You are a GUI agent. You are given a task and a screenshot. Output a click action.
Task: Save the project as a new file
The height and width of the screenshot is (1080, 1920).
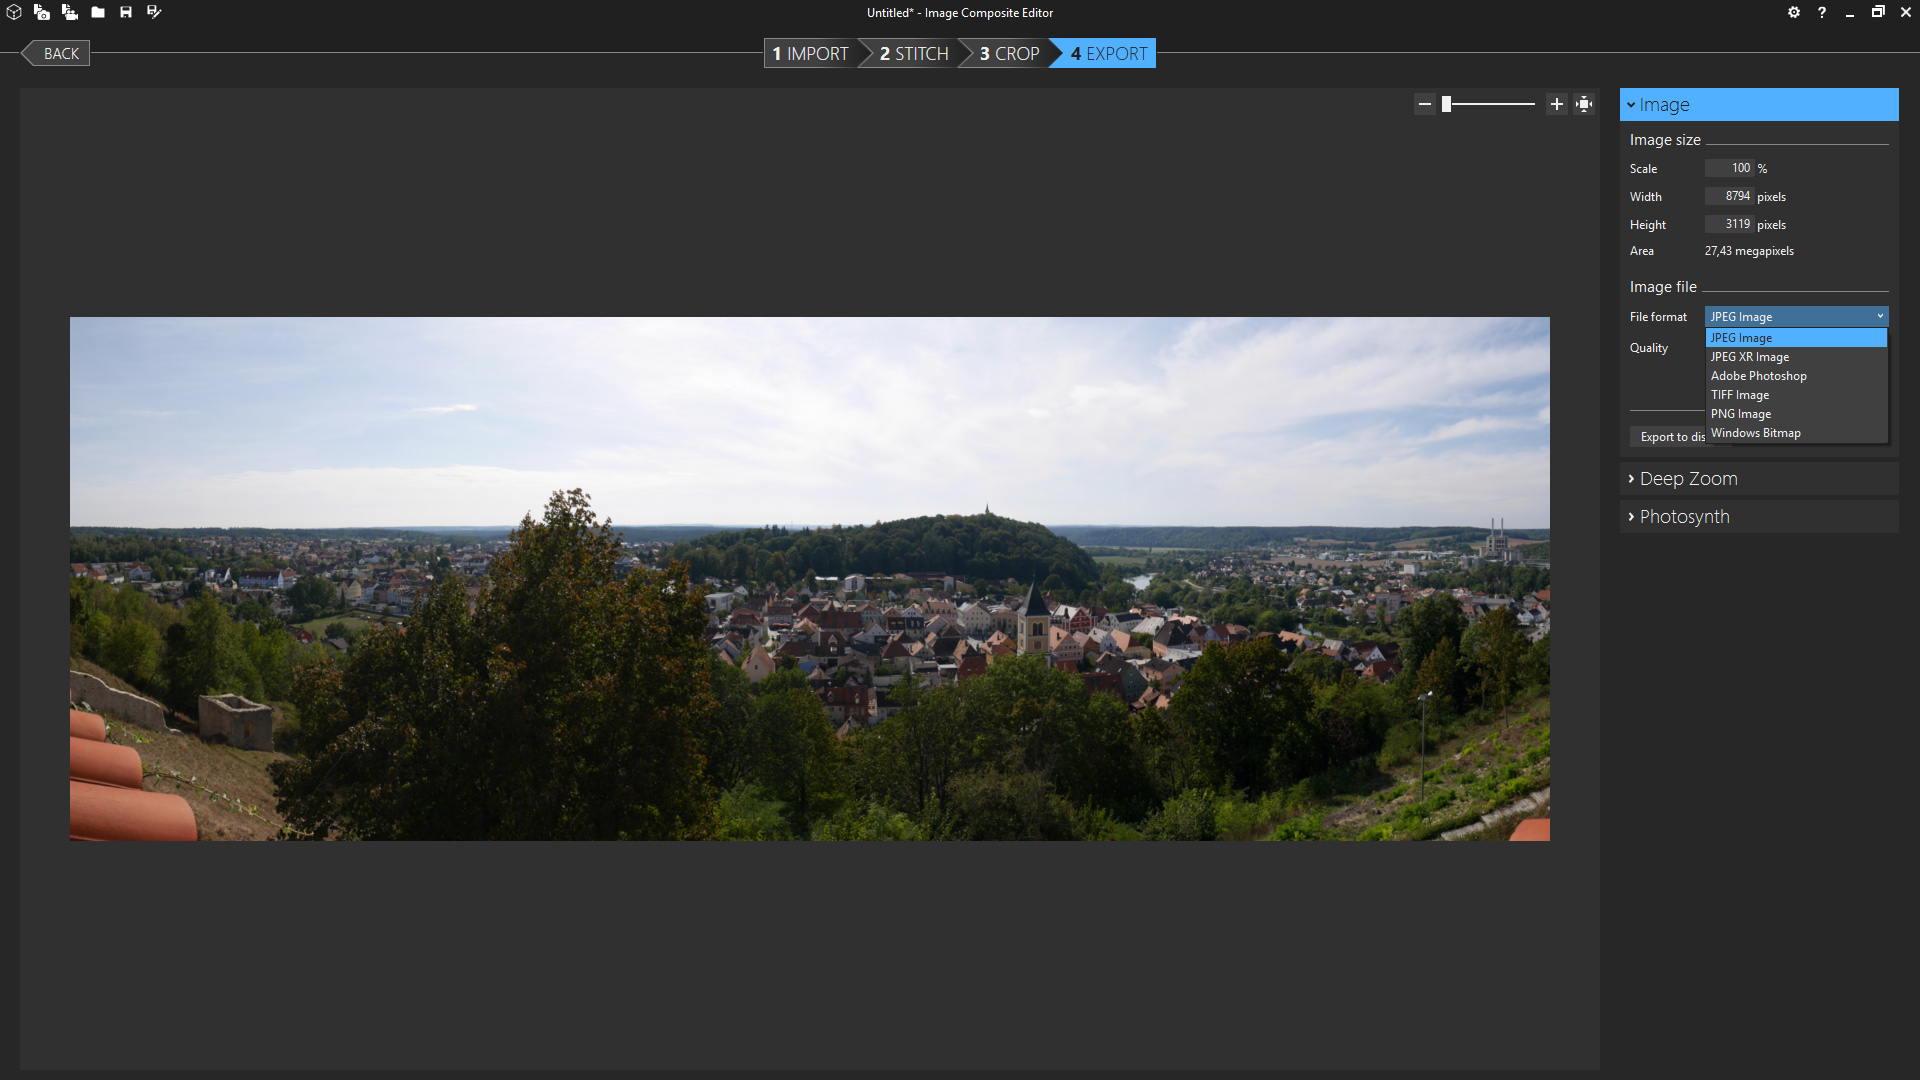click(153, 12)
